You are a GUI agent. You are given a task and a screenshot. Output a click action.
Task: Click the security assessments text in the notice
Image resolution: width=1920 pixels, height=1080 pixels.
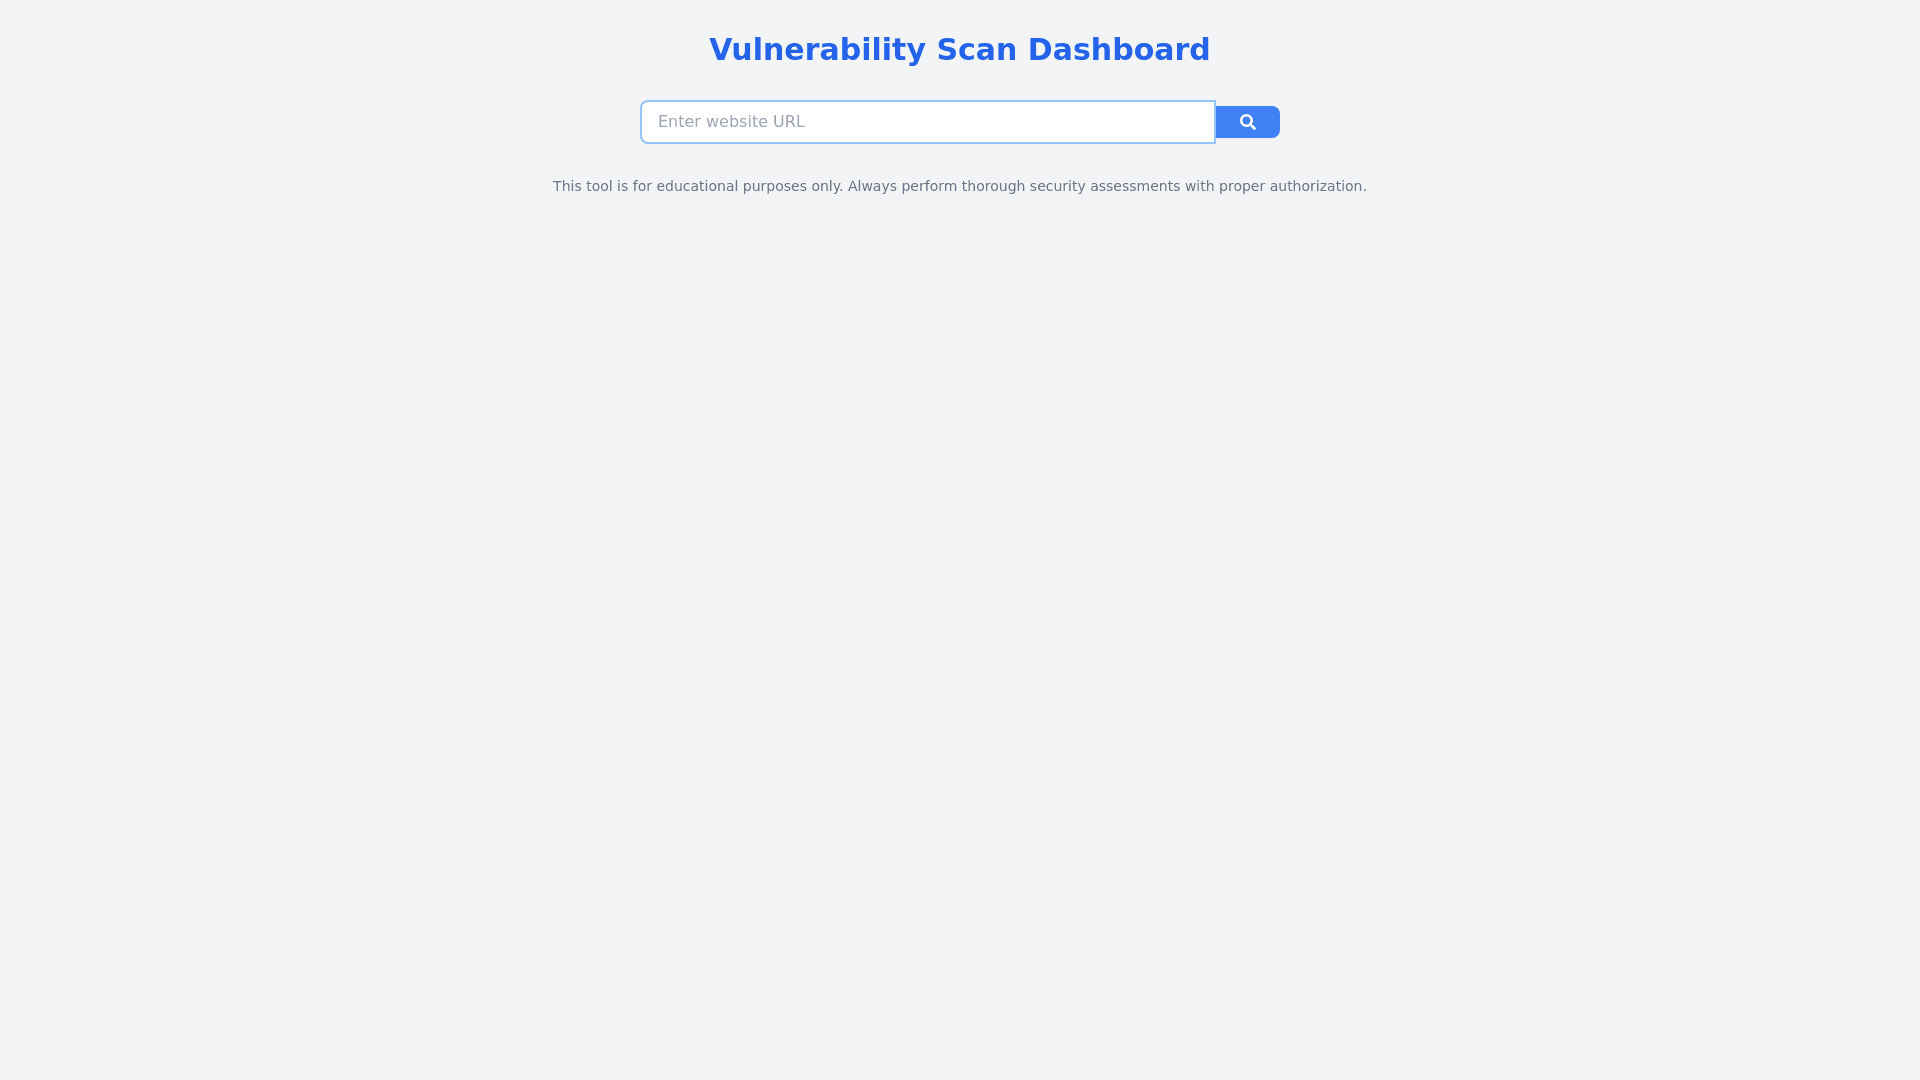pyautogui.click(x=1105, y=186)
